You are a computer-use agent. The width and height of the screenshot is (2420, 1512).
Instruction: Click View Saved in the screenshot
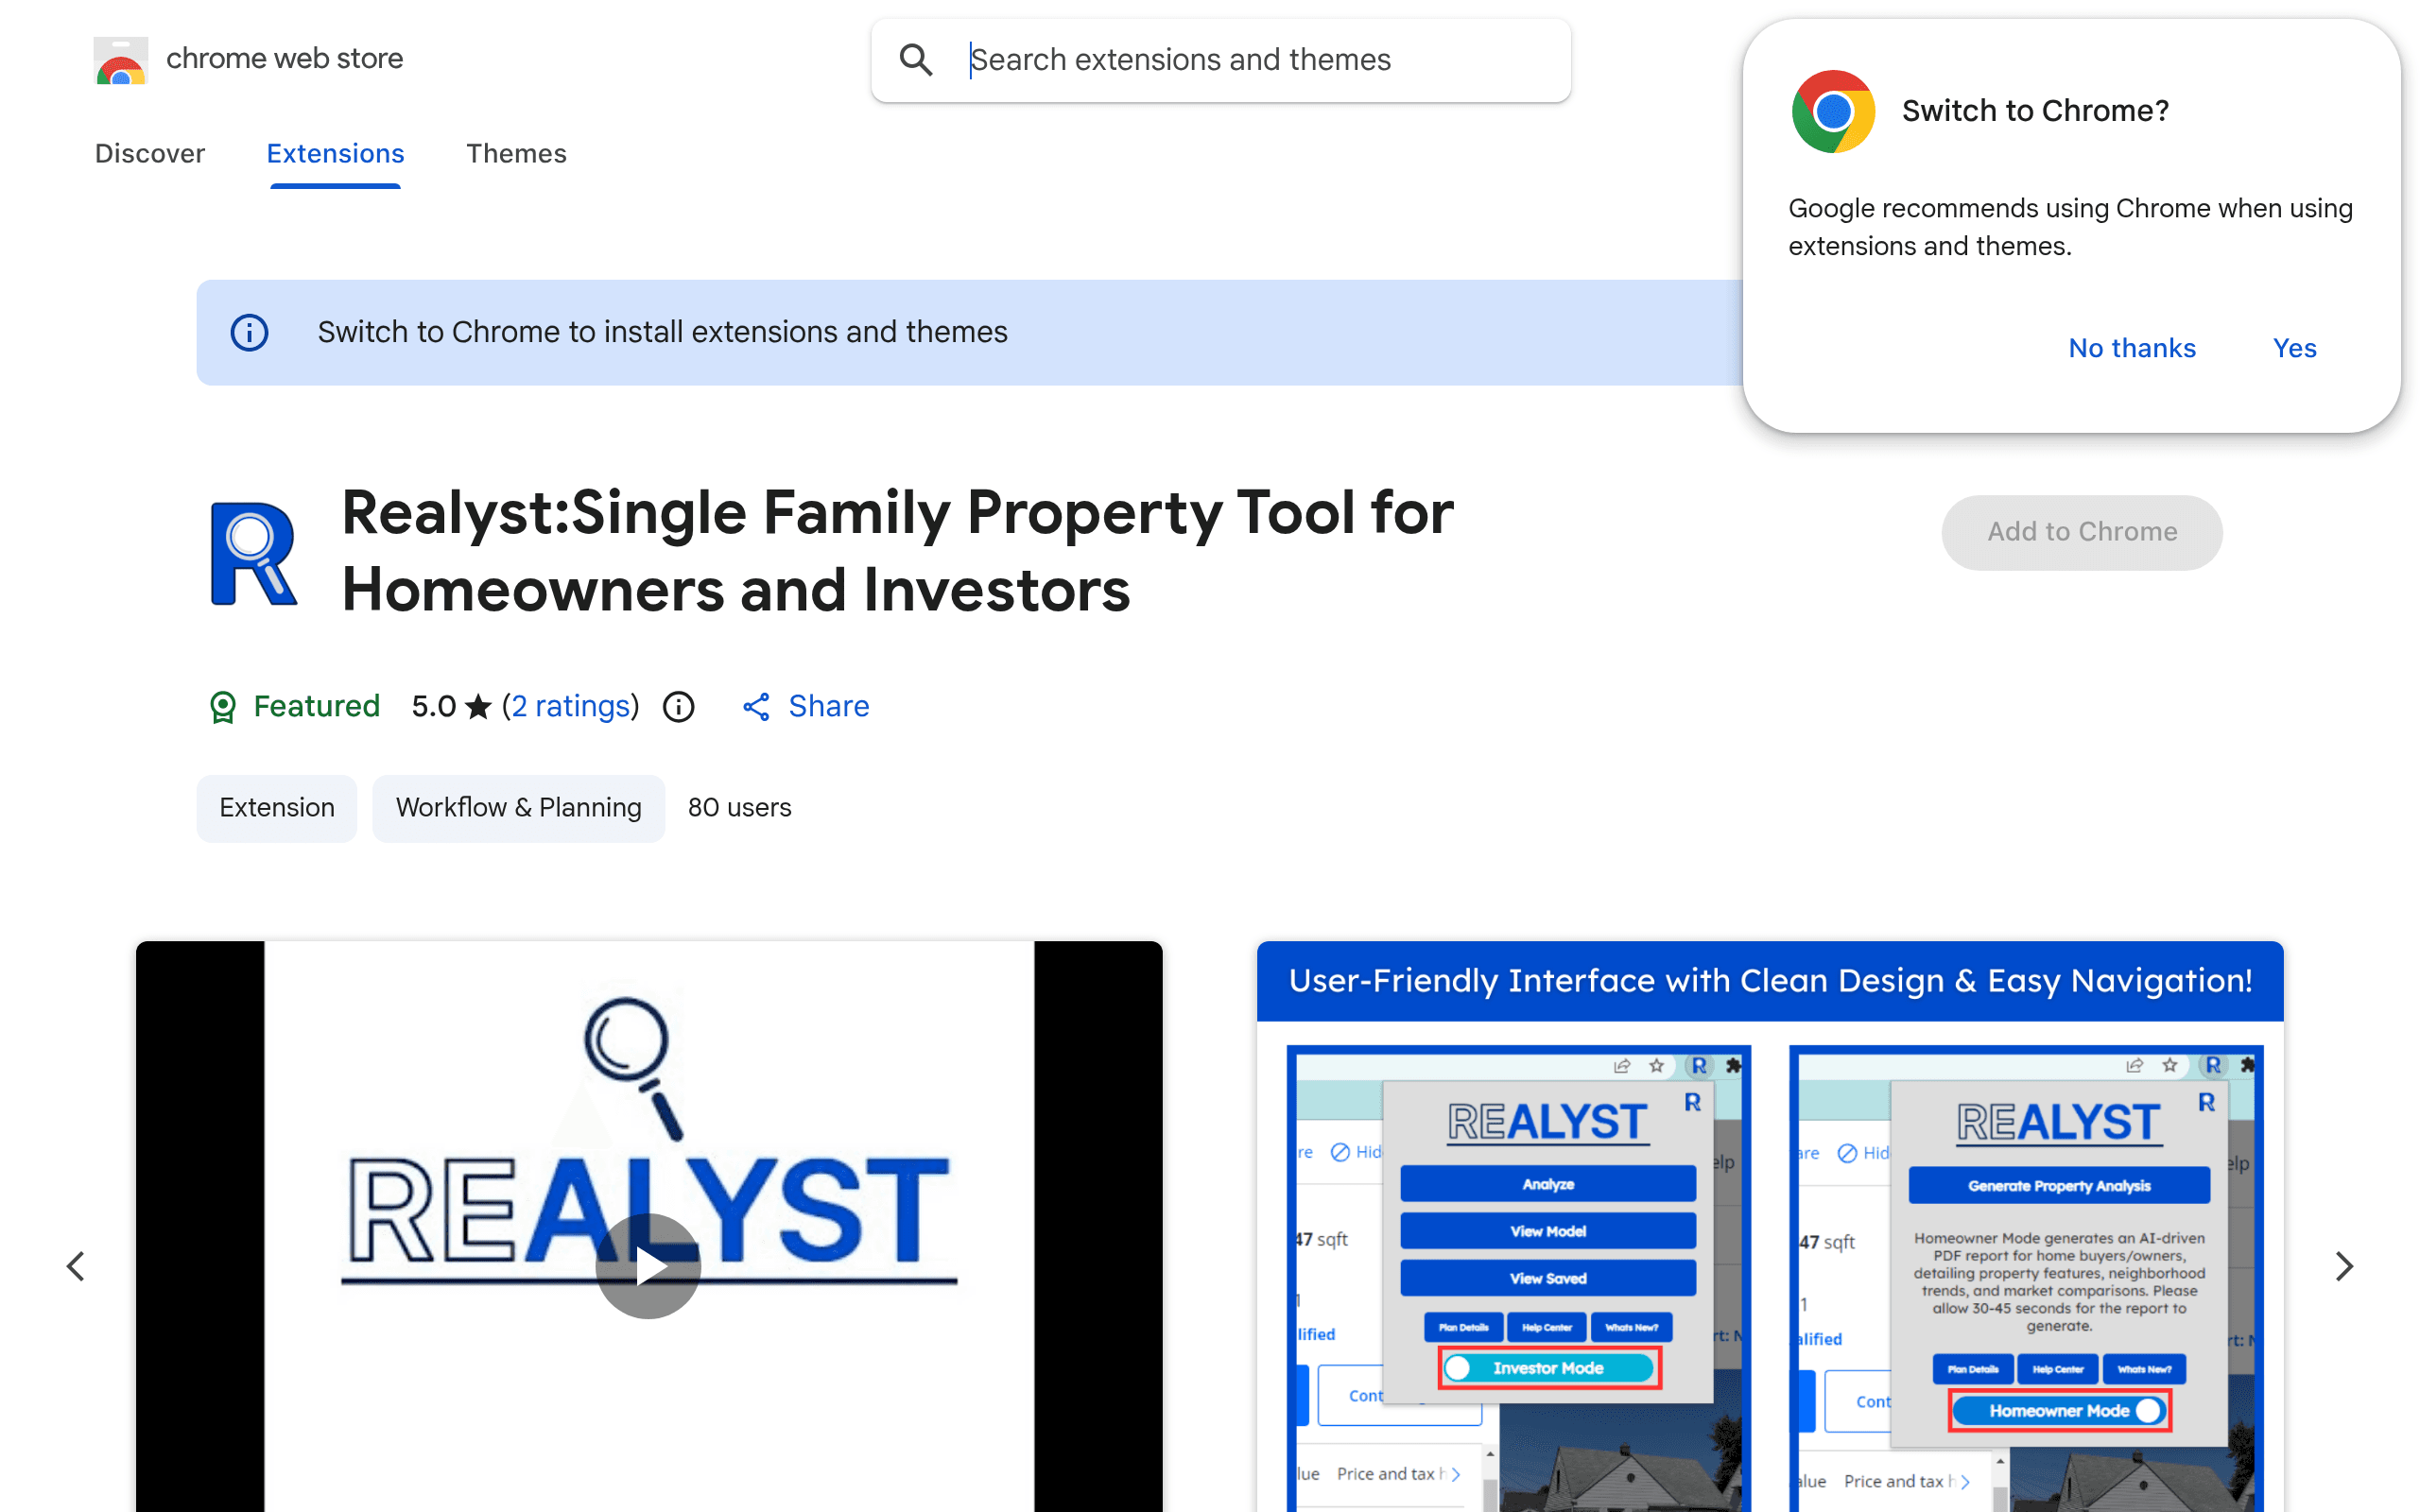tap(1548, 1278)
